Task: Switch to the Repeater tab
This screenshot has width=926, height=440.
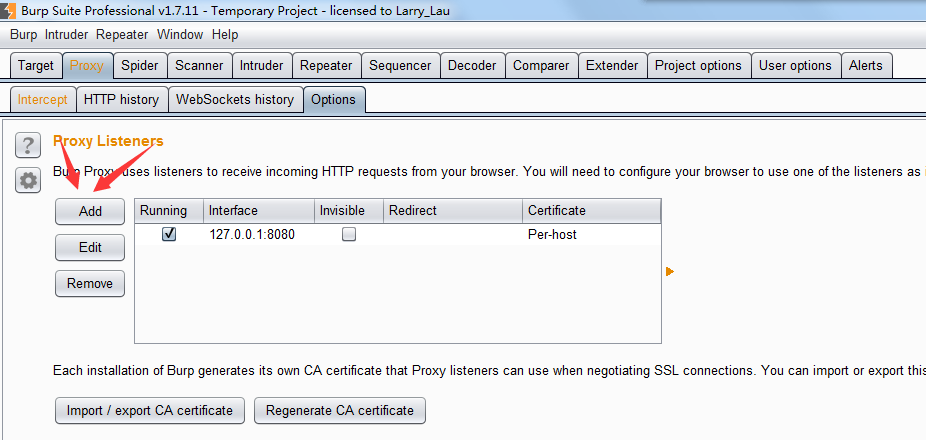Action: (326, 66)
